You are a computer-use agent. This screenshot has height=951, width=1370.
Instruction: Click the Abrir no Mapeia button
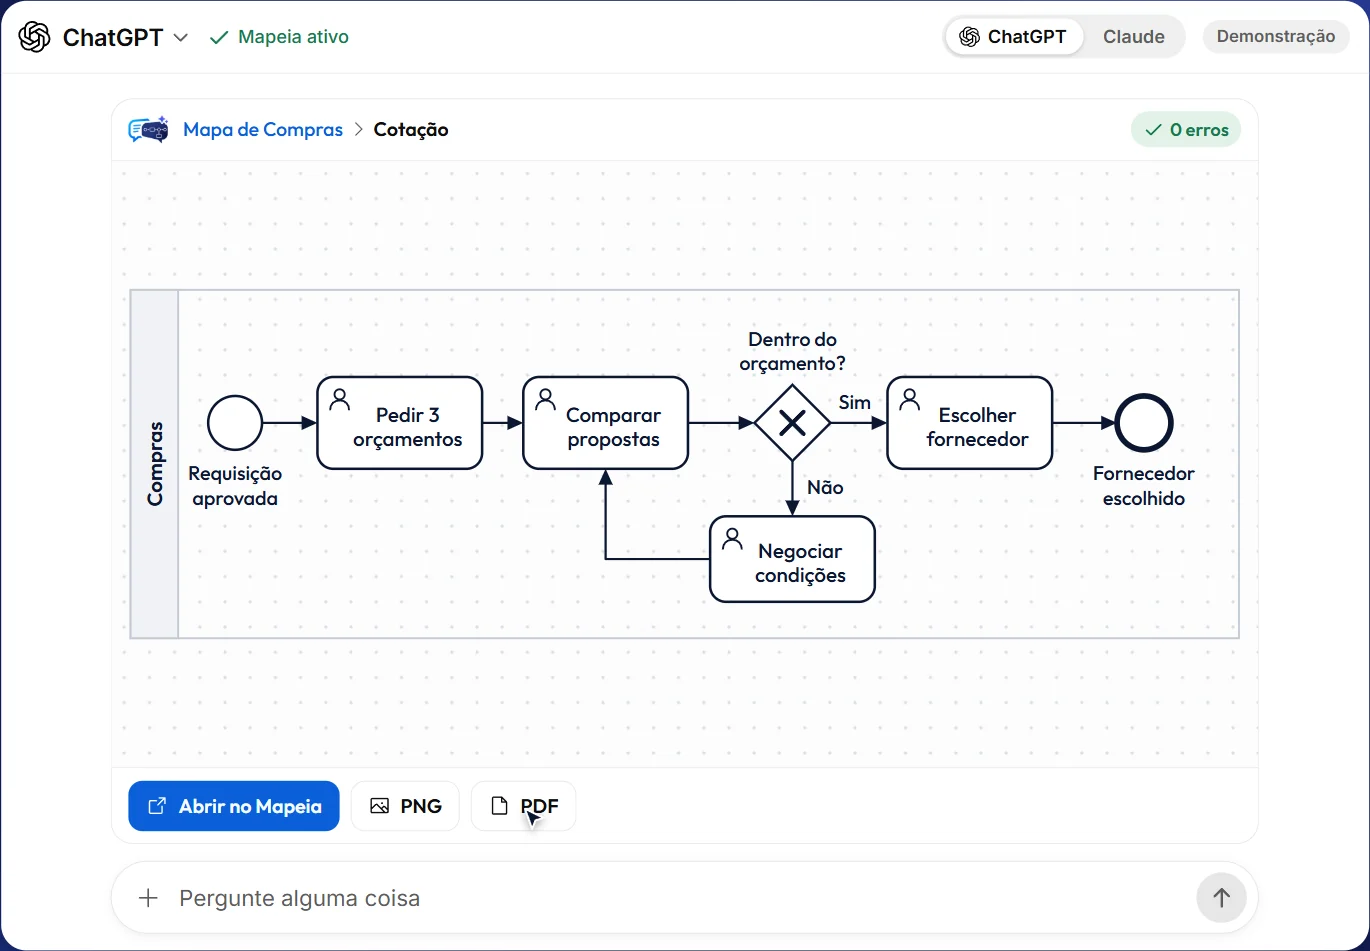coord(234,806)
